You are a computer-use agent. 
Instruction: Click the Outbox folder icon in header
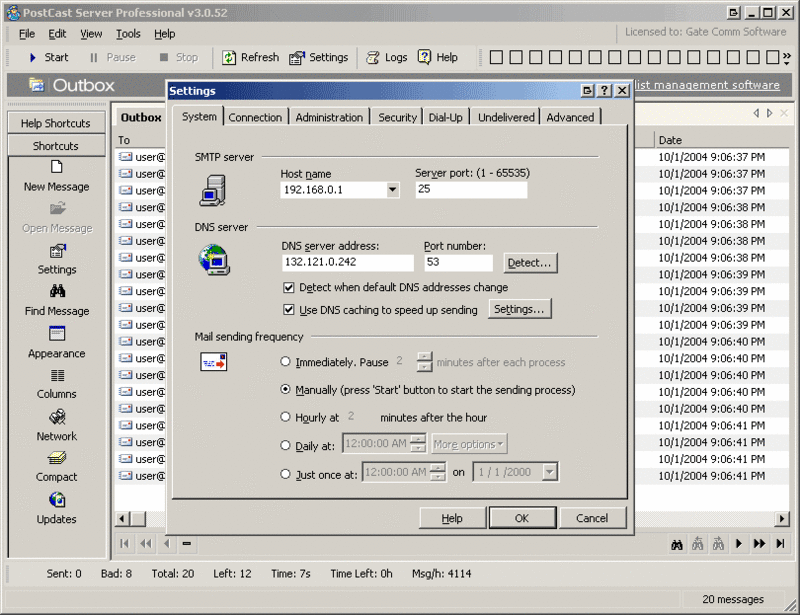pos(37,85)
